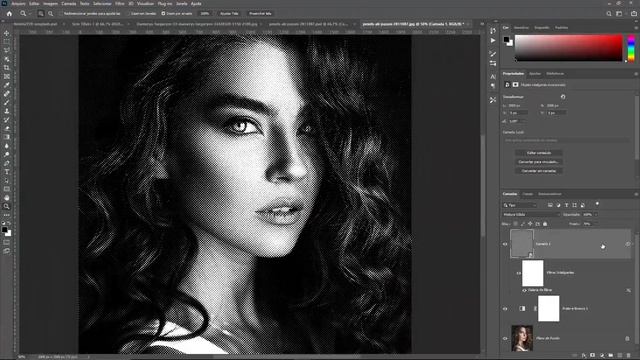The image size is (640, 360).
Task: Open the Filtro menu
Action: [x=119, y=4]
